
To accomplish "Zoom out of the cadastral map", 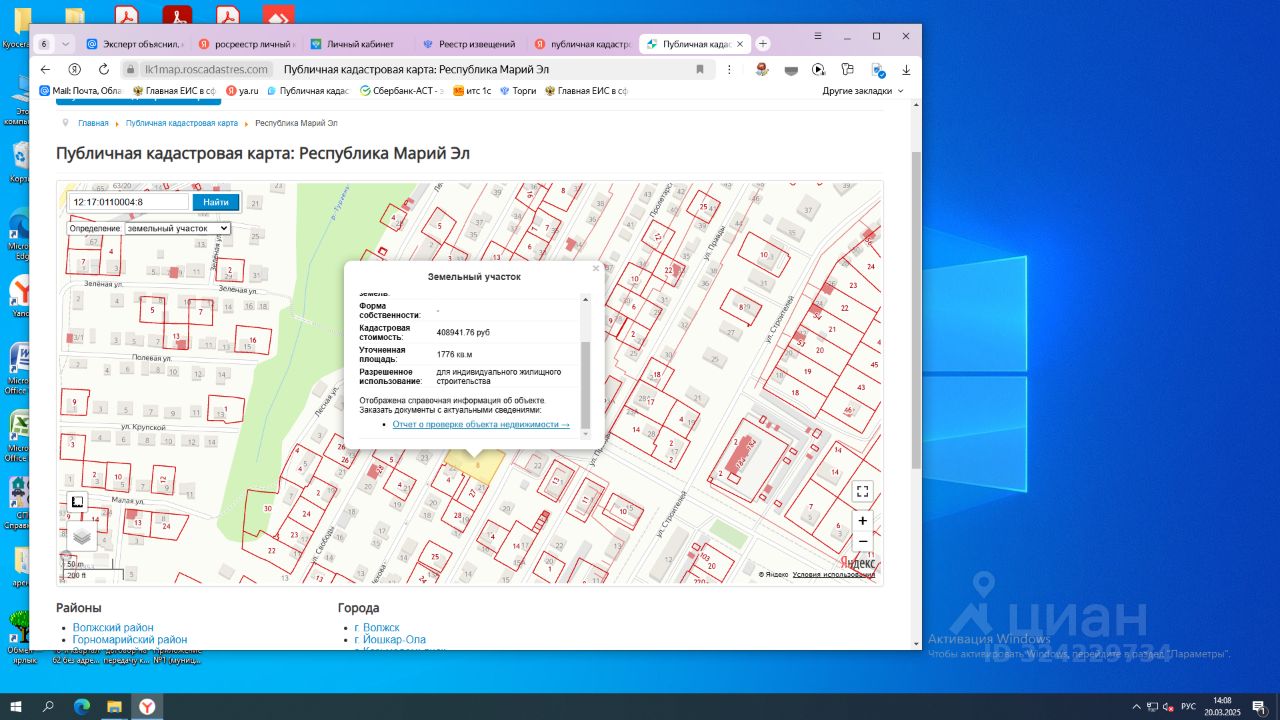I will point(862,542).
